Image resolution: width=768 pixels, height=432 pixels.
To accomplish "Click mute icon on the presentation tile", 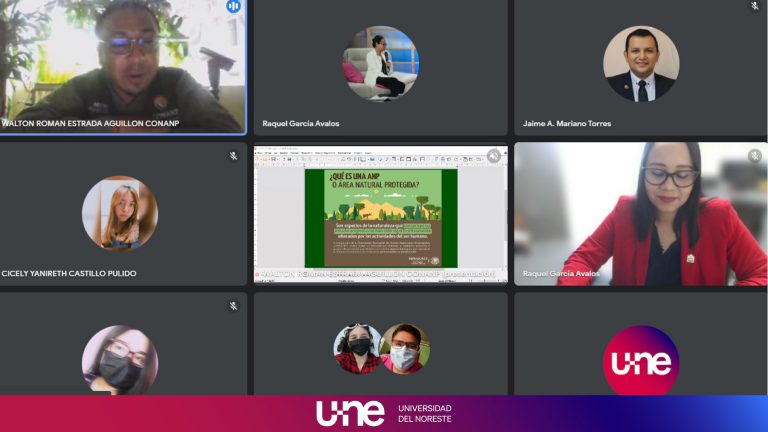I will coord(494,156).
